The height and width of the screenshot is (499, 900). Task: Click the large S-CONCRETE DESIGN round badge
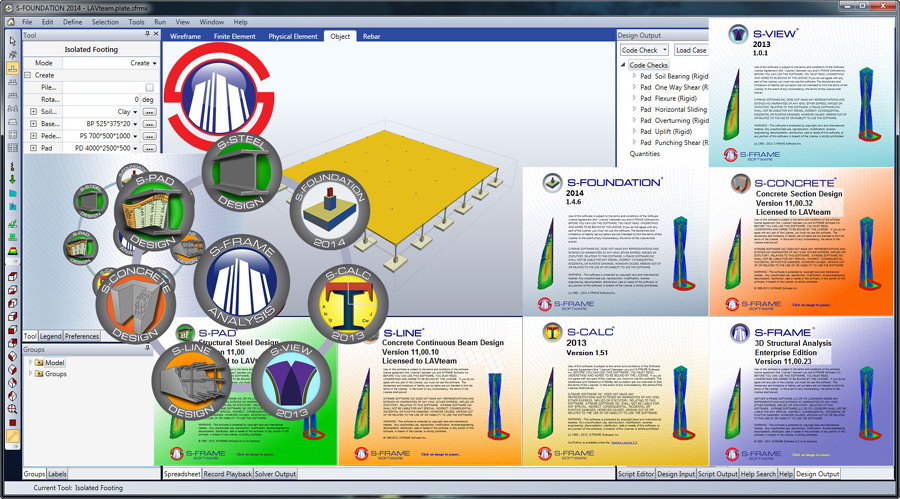click(x=135, y=304)
